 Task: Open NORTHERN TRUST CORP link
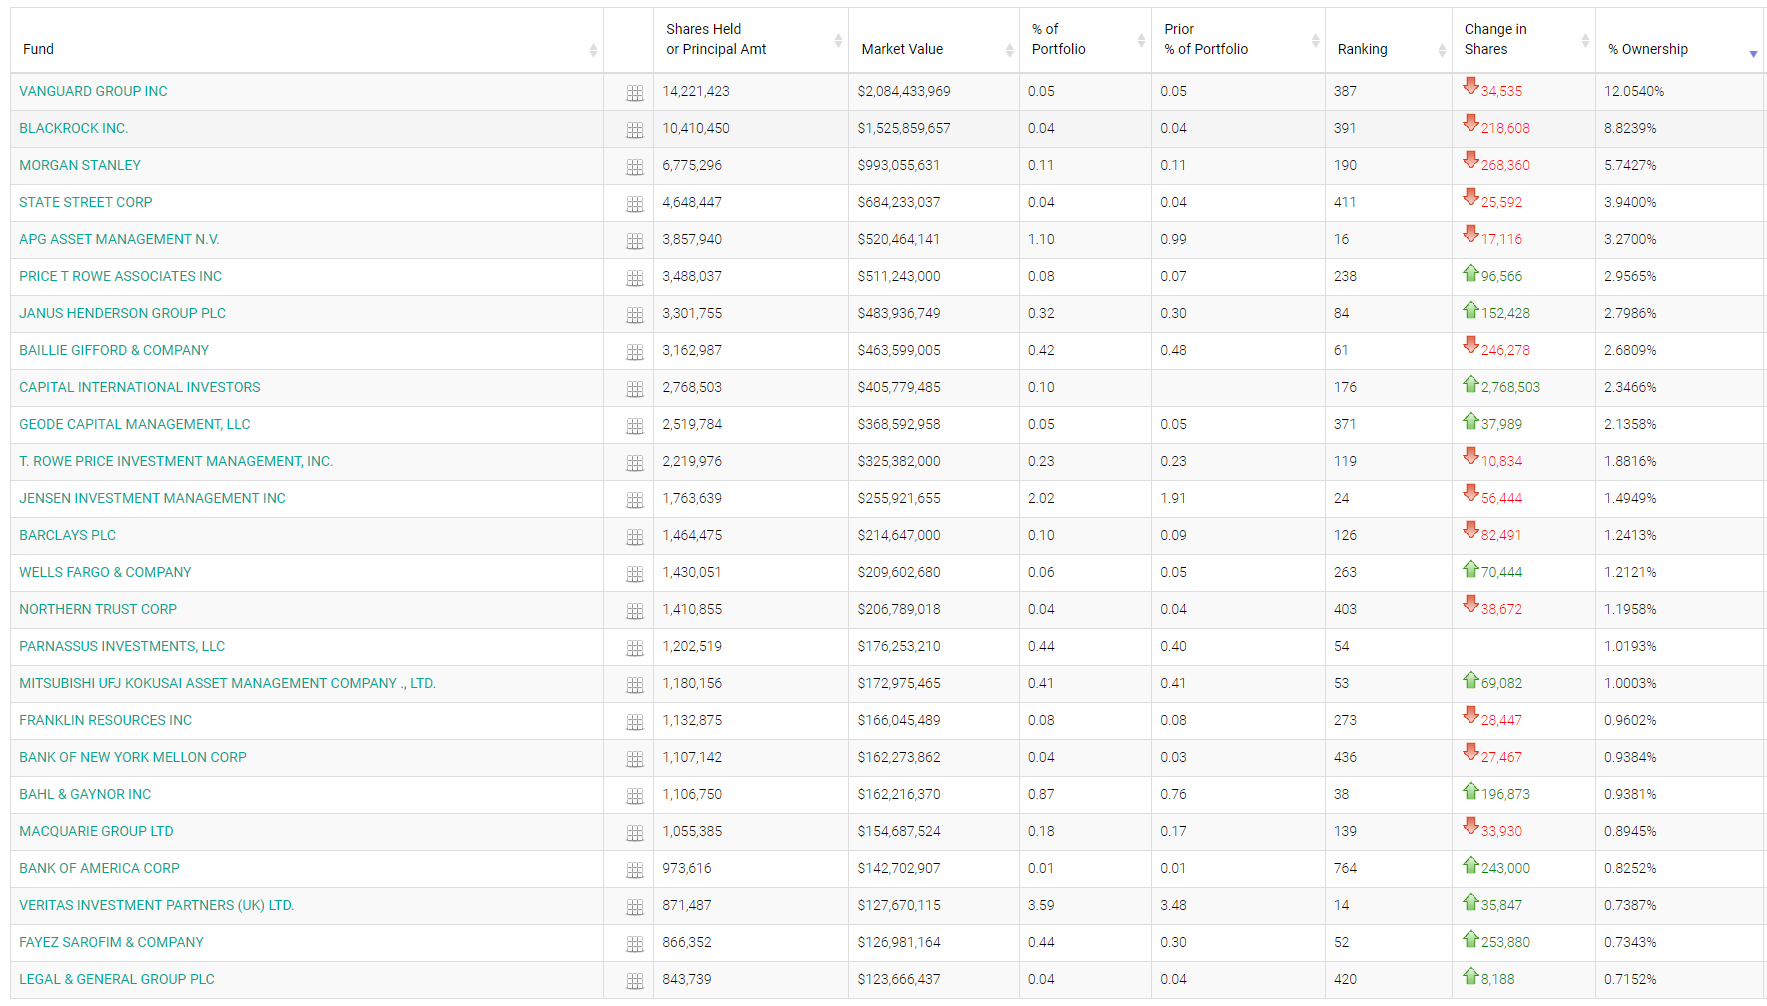coord(98,609)
